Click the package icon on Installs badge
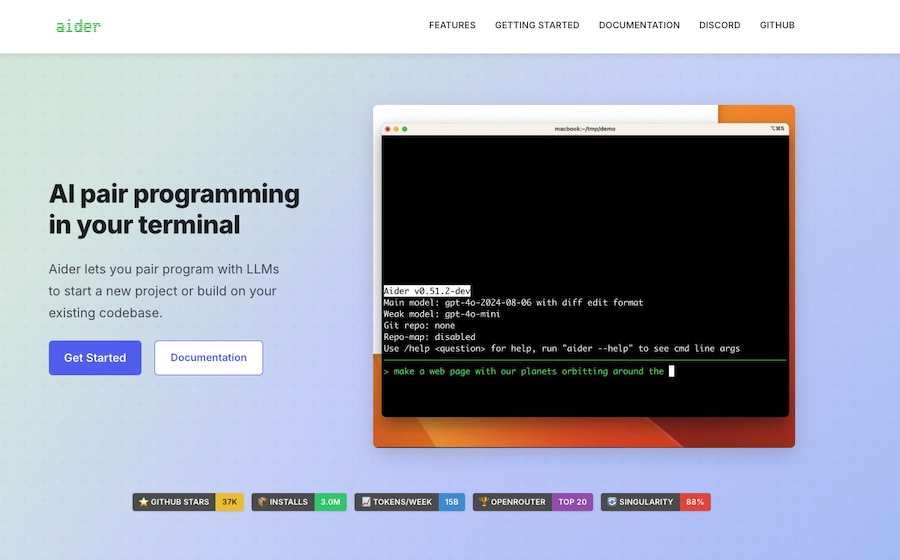The width and height of the screenshot is (900, 560). (261, 502)
